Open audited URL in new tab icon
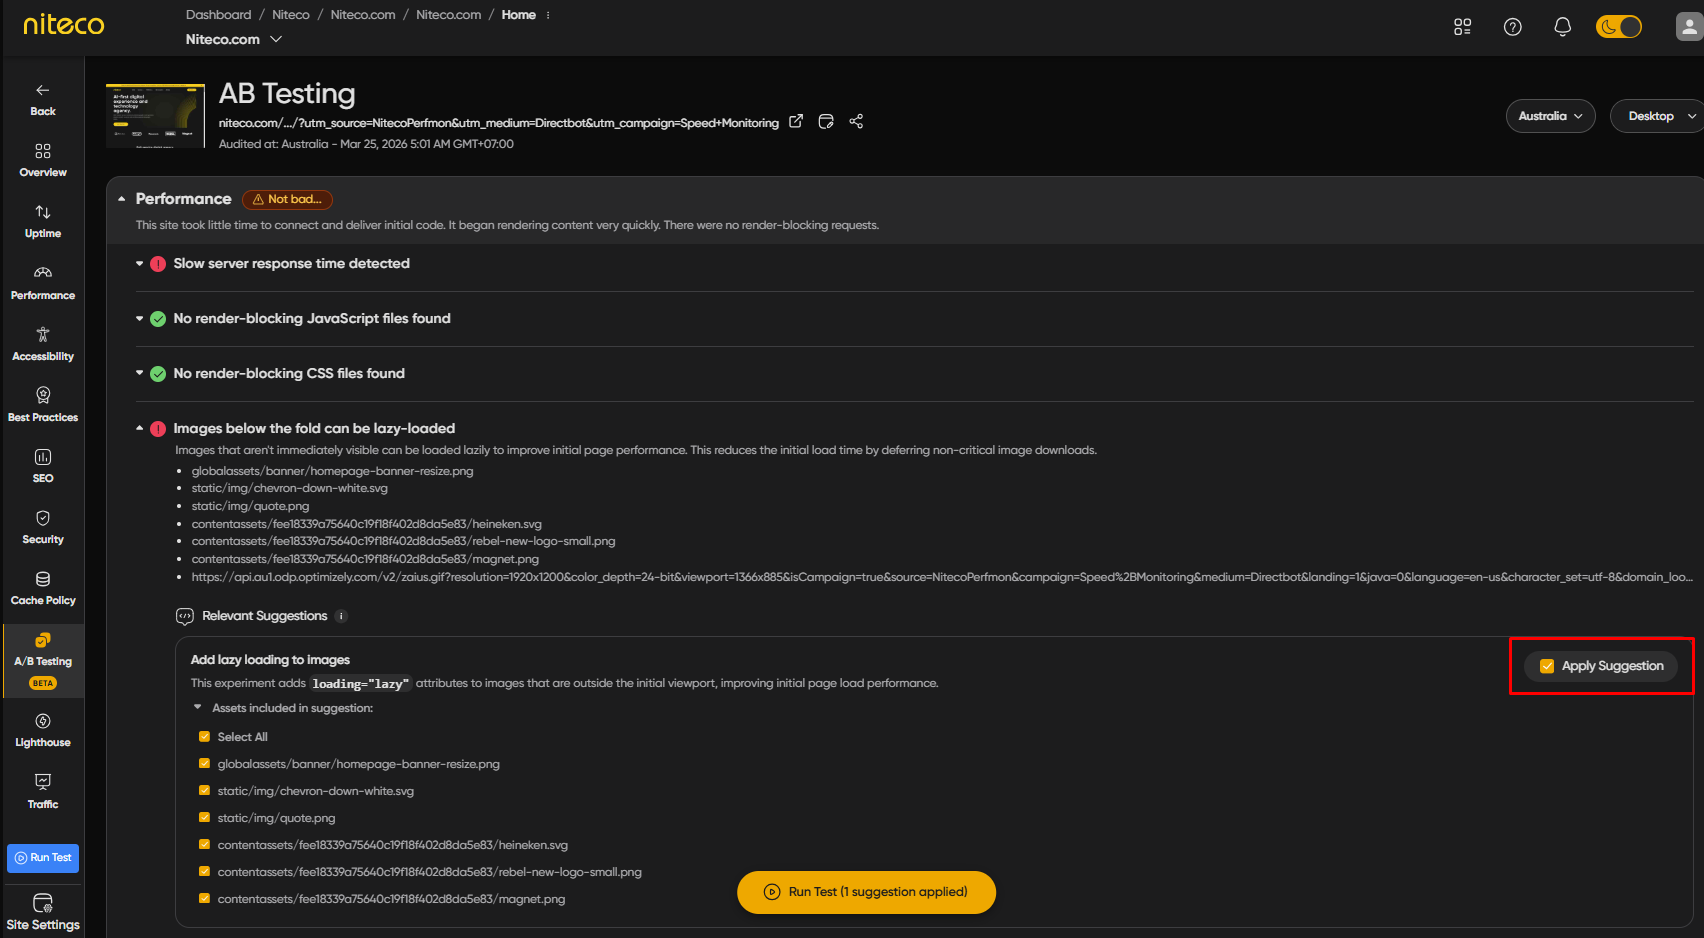The height and width of the screenshot is (938, 1704). pyautogui.click(x=796, y=121)
